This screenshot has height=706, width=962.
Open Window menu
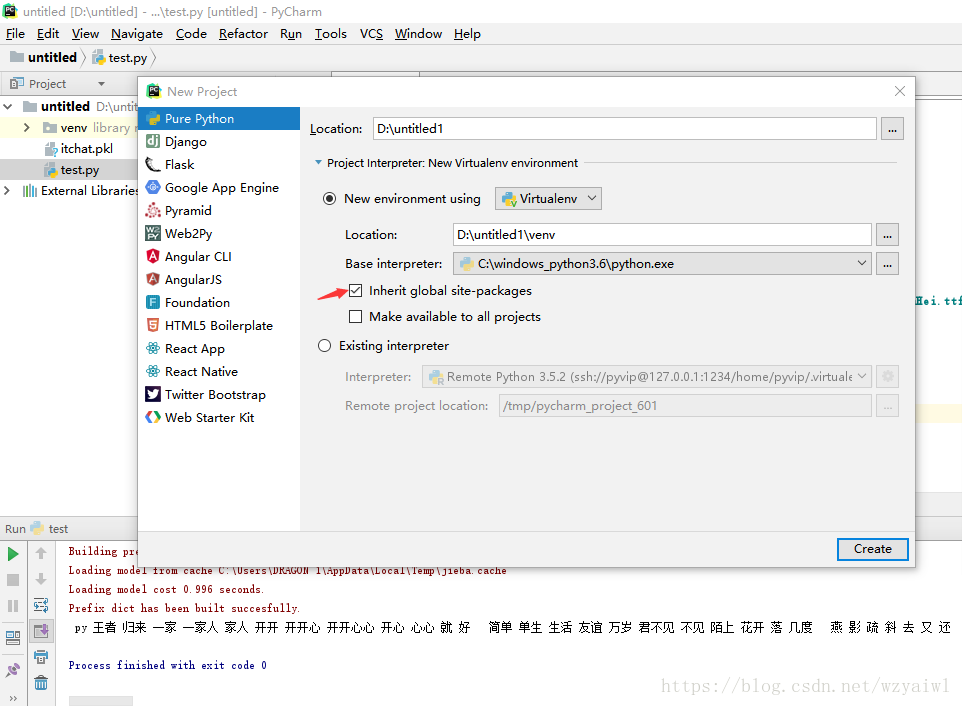418,34
